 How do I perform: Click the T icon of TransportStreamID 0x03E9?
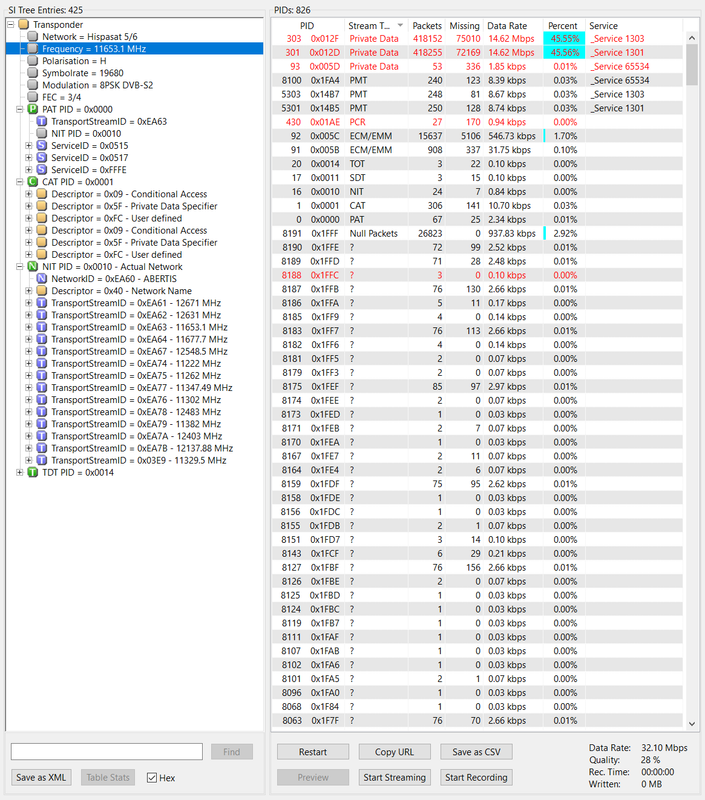click(42, 461)
